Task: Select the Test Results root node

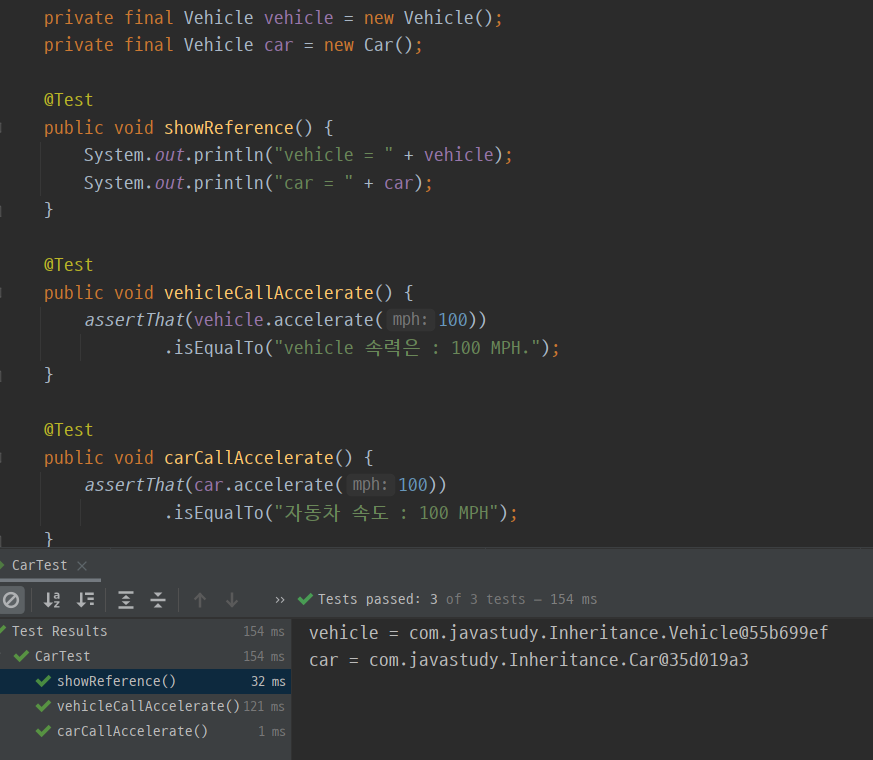Action: (x=59, y=631)
